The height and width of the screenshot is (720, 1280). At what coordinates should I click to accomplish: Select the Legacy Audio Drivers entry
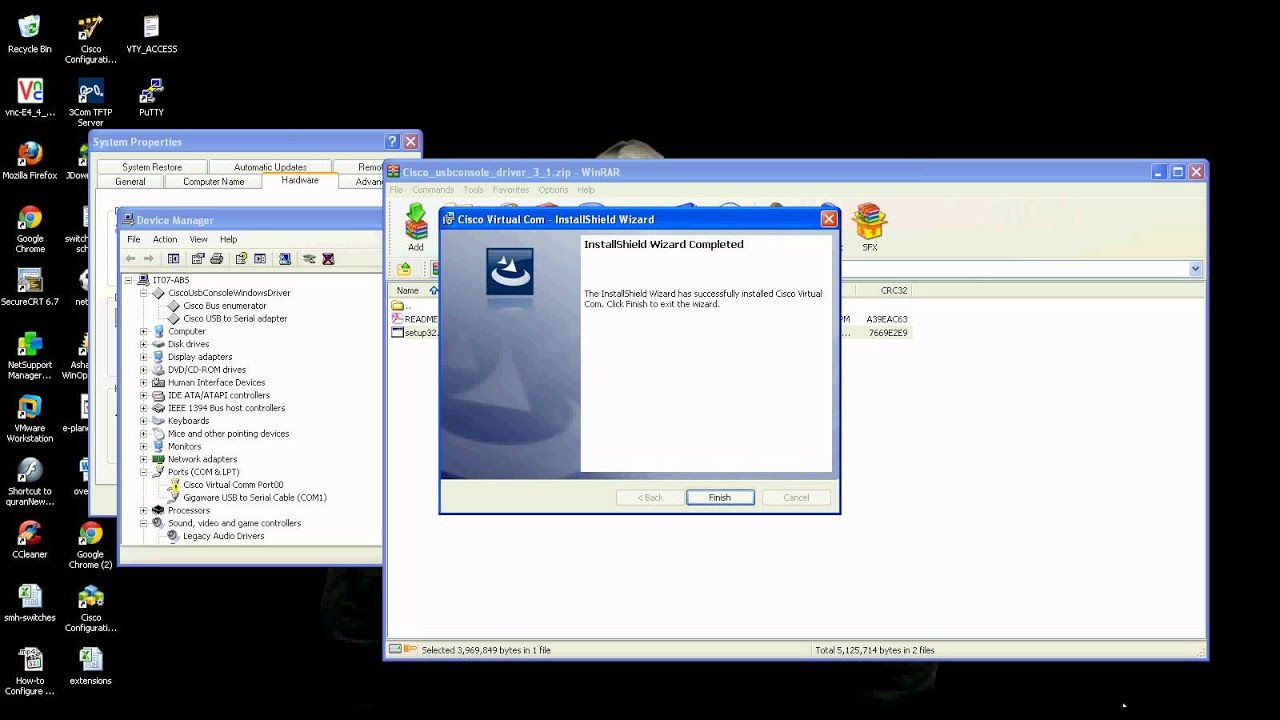click(x=224, y=536)
